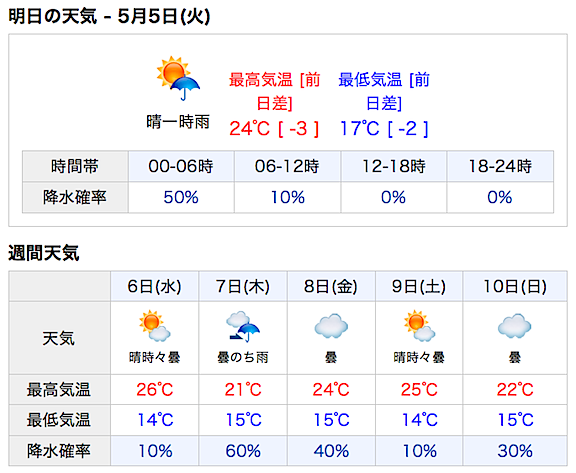Click the cloud icon for 10日(日)

[515, 326]
